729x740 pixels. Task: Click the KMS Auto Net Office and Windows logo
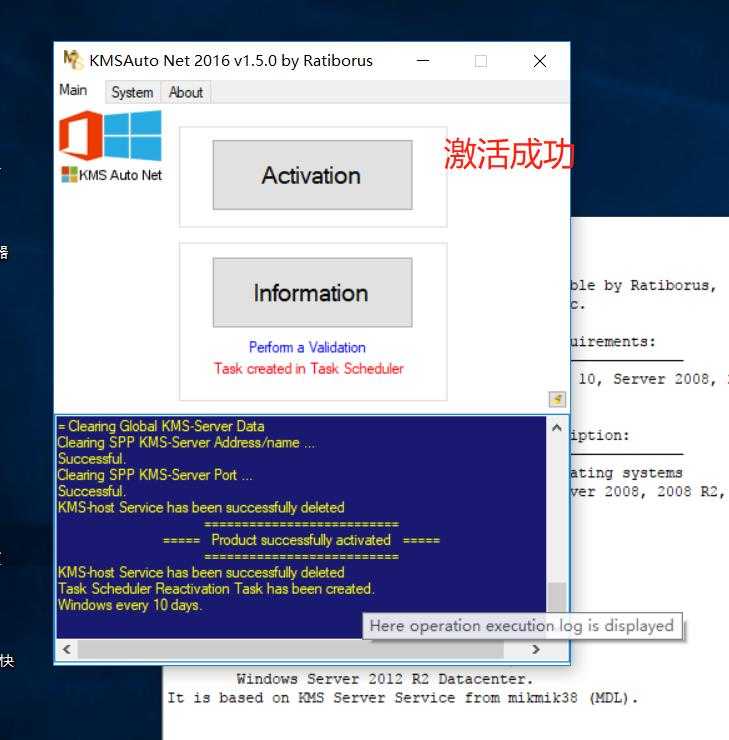(x=110, y=146)
